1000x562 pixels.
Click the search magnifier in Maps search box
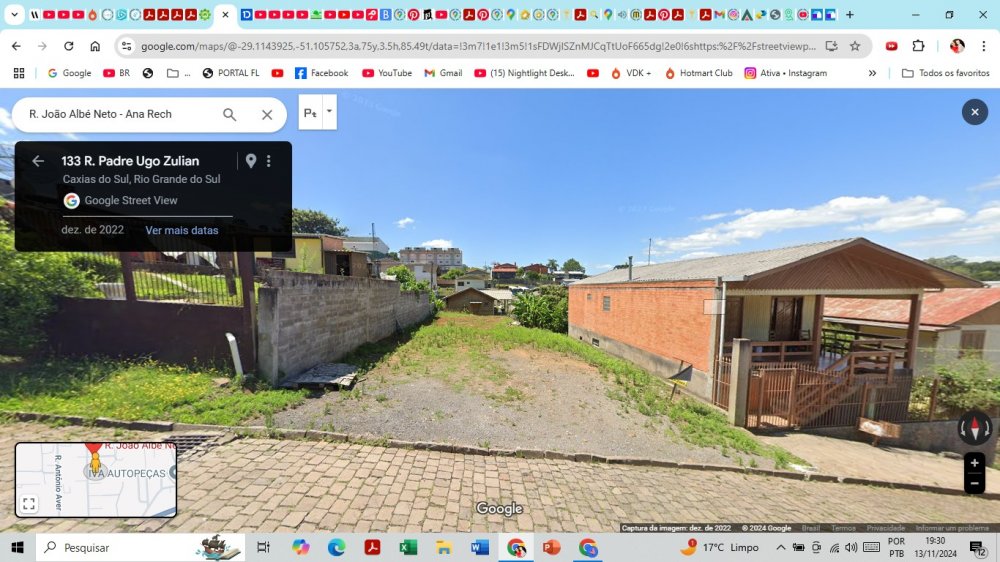click(x=230, y=115)
